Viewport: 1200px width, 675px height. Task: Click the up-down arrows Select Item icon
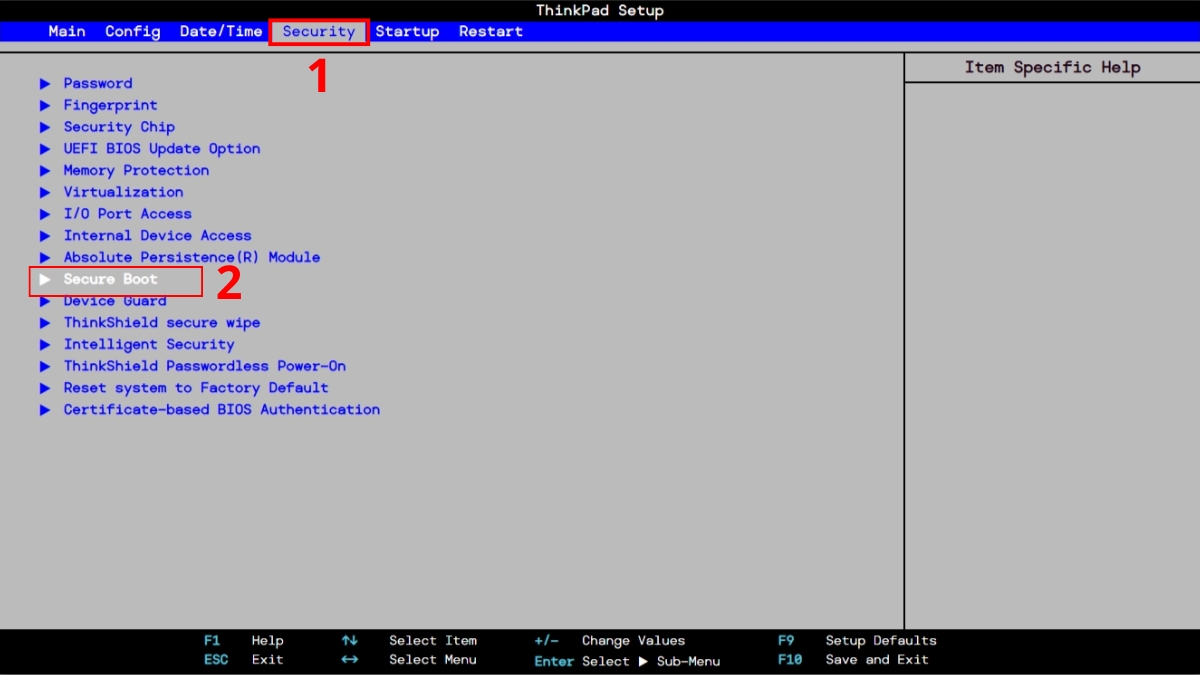pyautogui.click(x=349, y=641)
